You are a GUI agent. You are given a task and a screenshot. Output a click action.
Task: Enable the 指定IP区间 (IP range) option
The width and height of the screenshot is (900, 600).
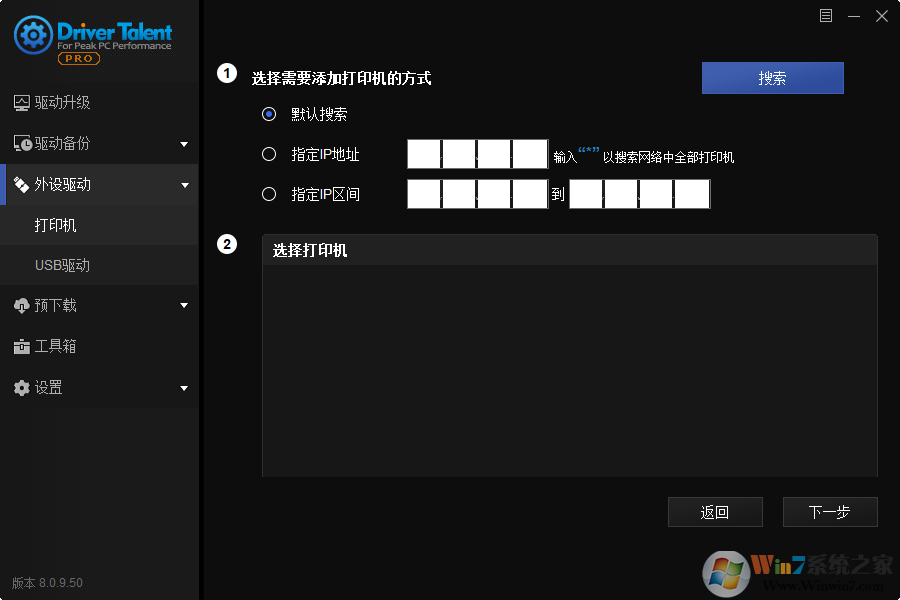(268, 194)
